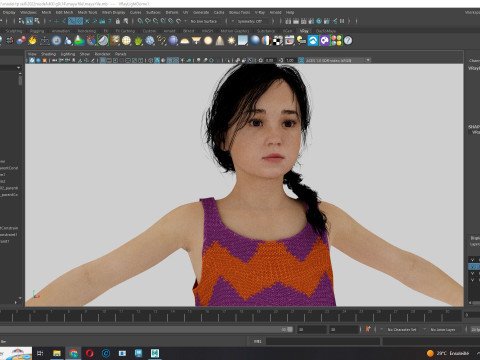Screen dimensions: 480x360
Task: Open the Arnold menu in menu bar
Action: (x=275, y=12)
